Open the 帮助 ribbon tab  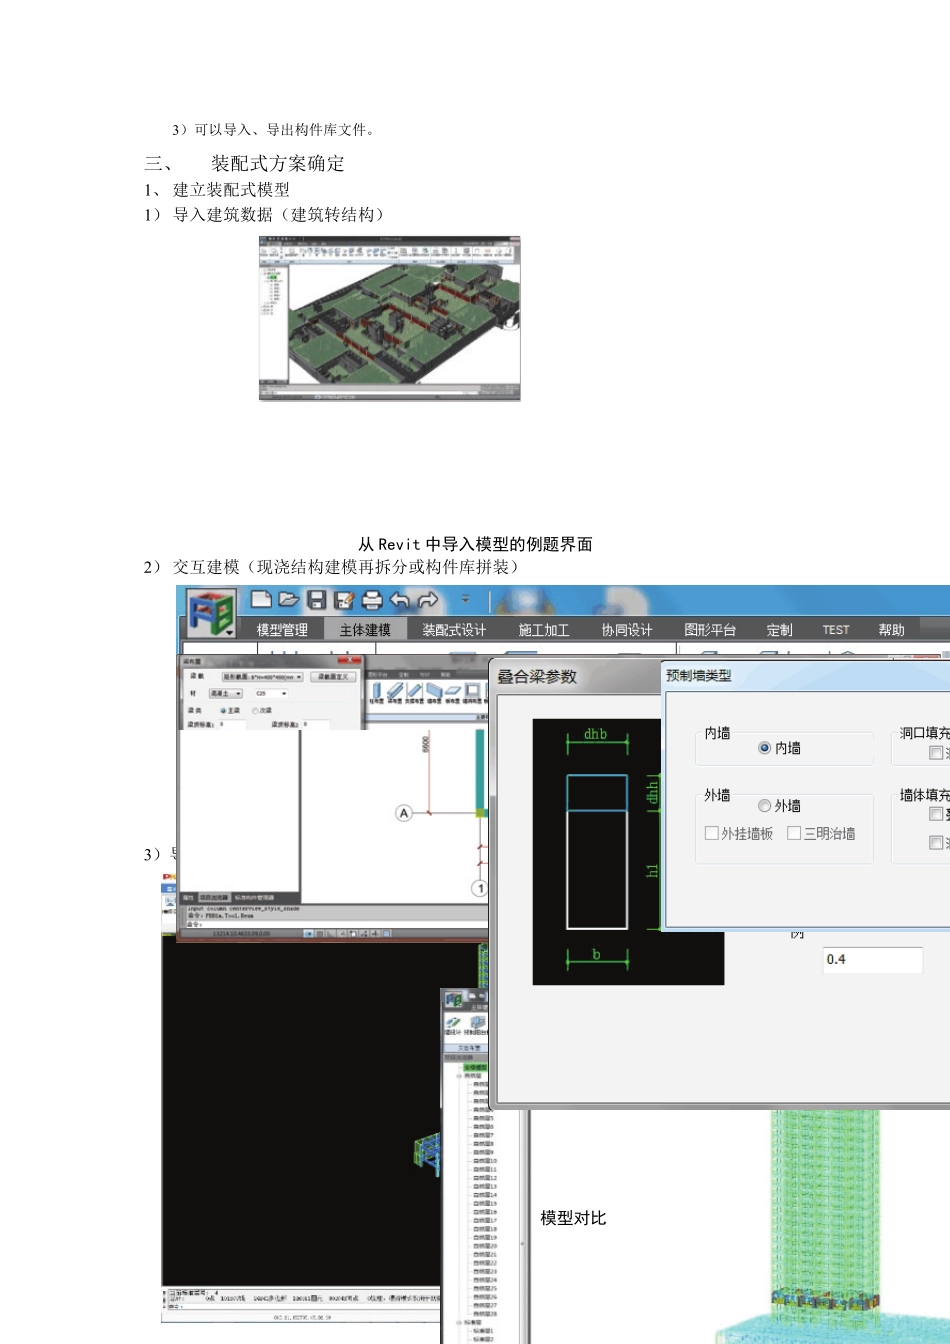[891, 629]
